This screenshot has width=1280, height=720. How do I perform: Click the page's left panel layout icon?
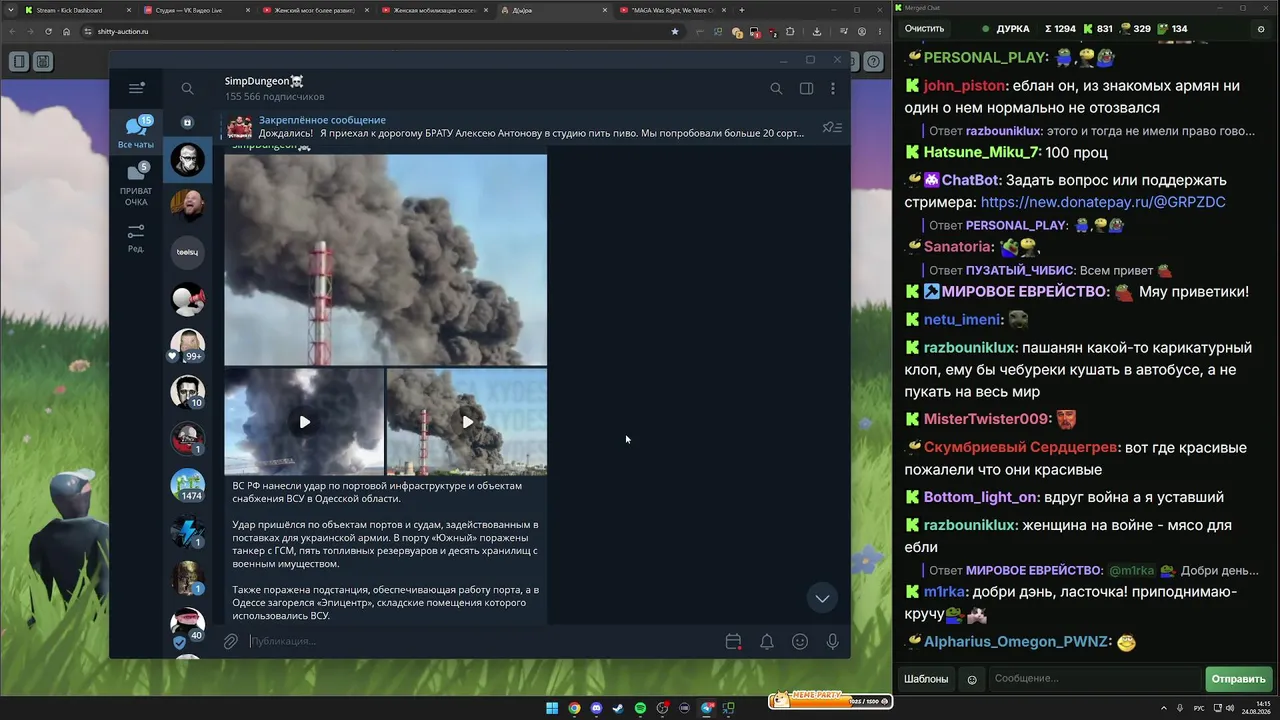(19, 62)
